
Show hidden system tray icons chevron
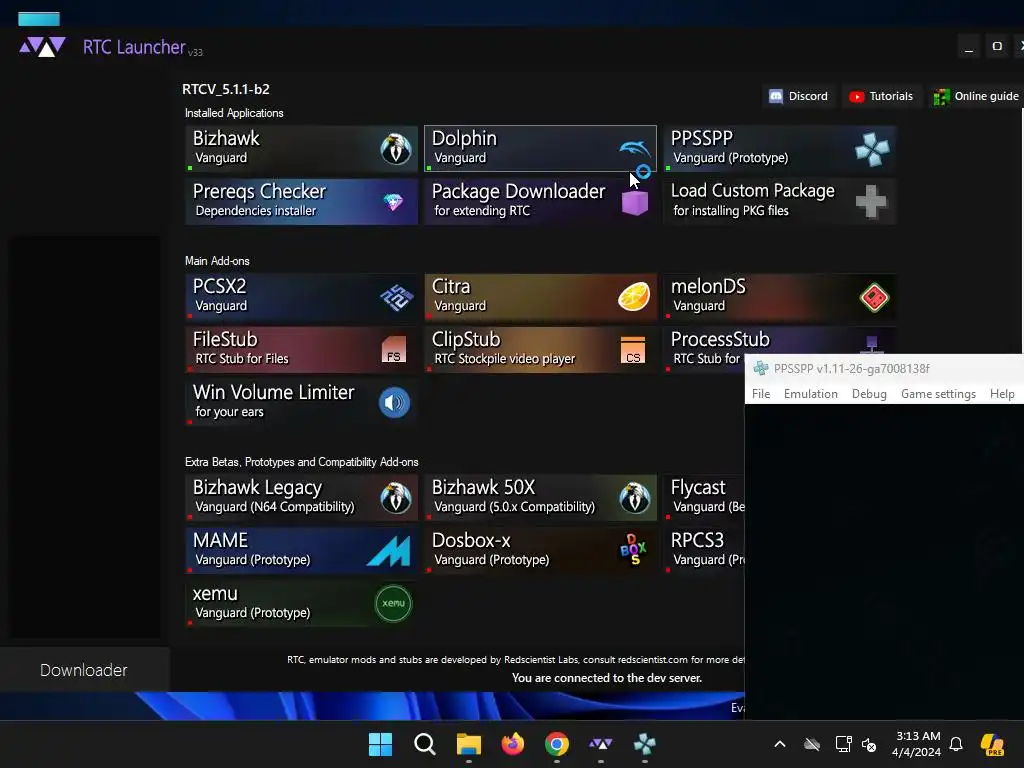click(x=780, y=744)
